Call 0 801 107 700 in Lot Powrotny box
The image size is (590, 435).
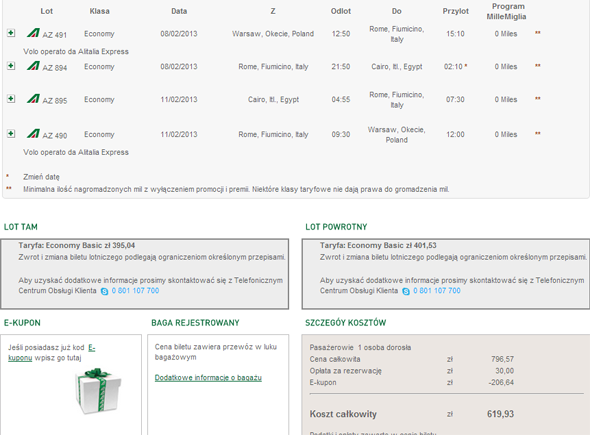436,291
